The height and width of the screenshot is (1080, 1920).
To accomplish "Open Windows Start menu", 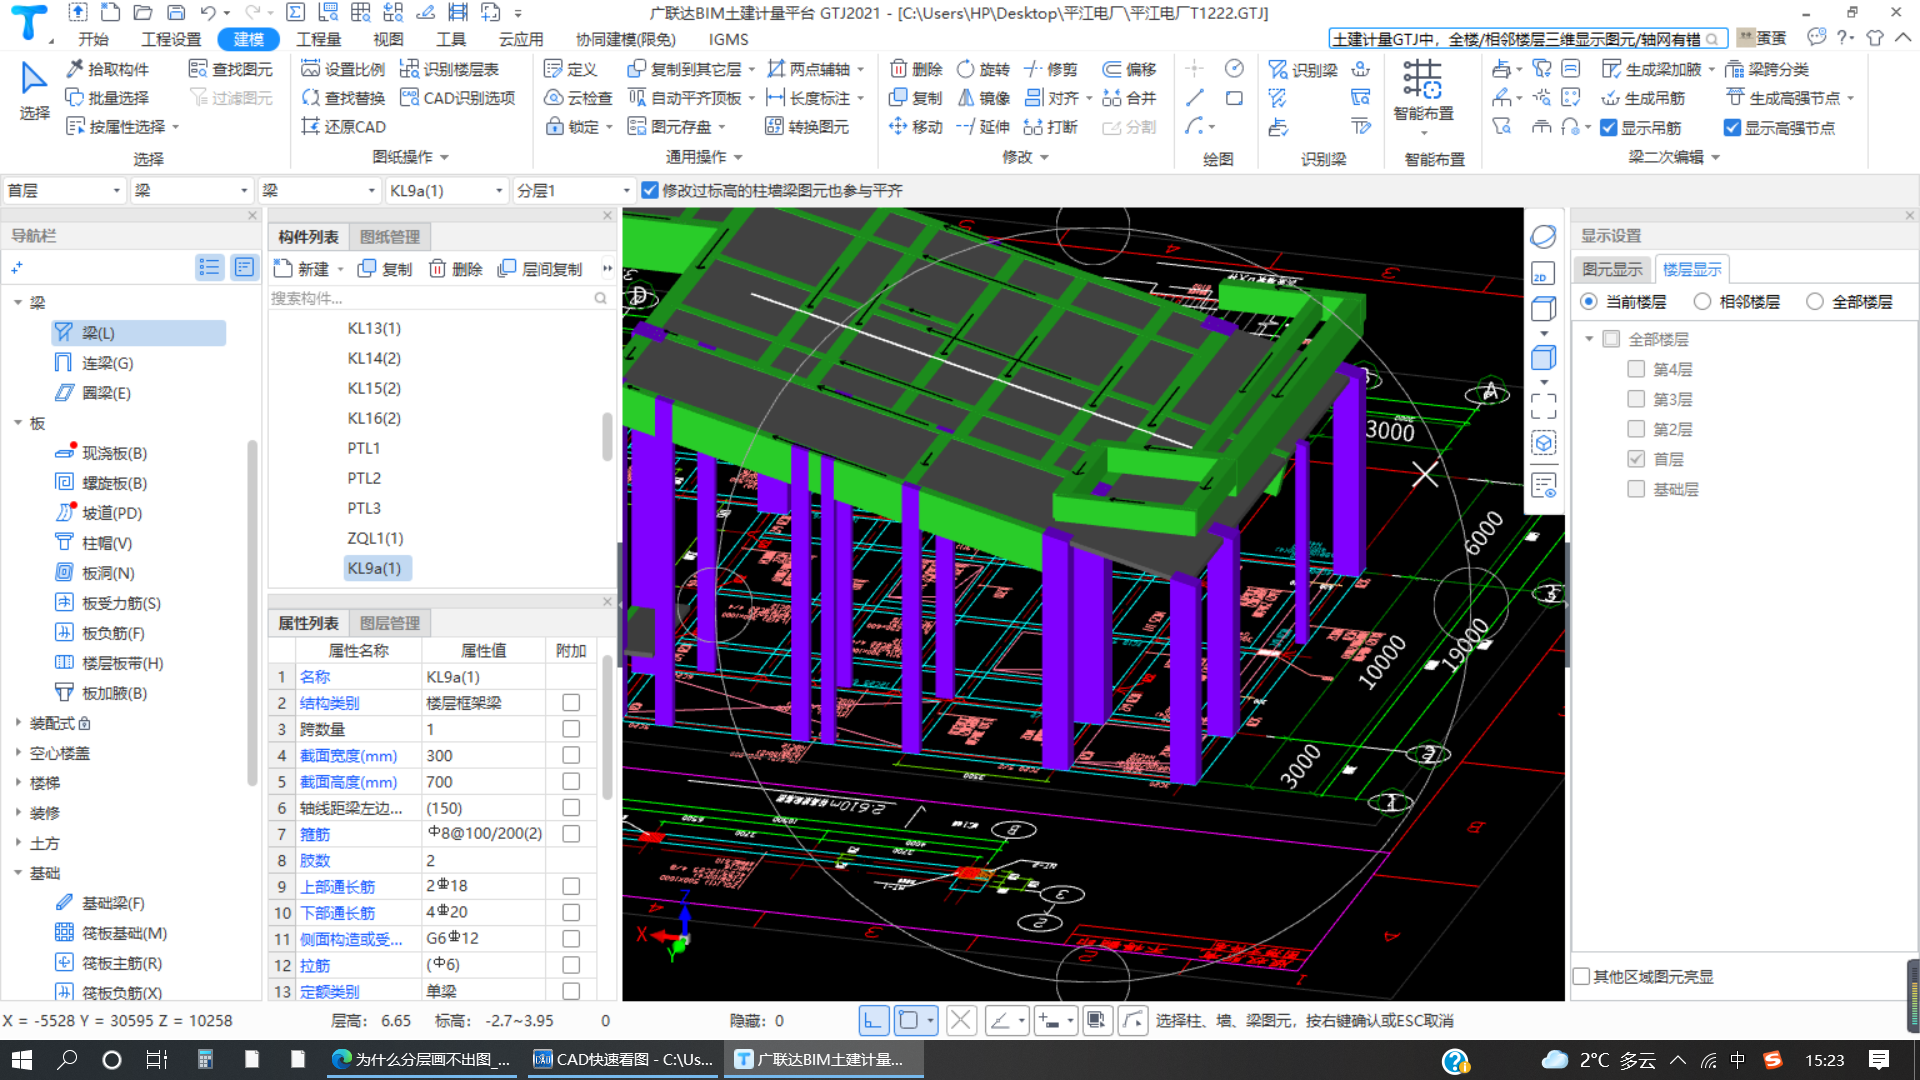I will pyautogui.click(x=22, y=1060).
